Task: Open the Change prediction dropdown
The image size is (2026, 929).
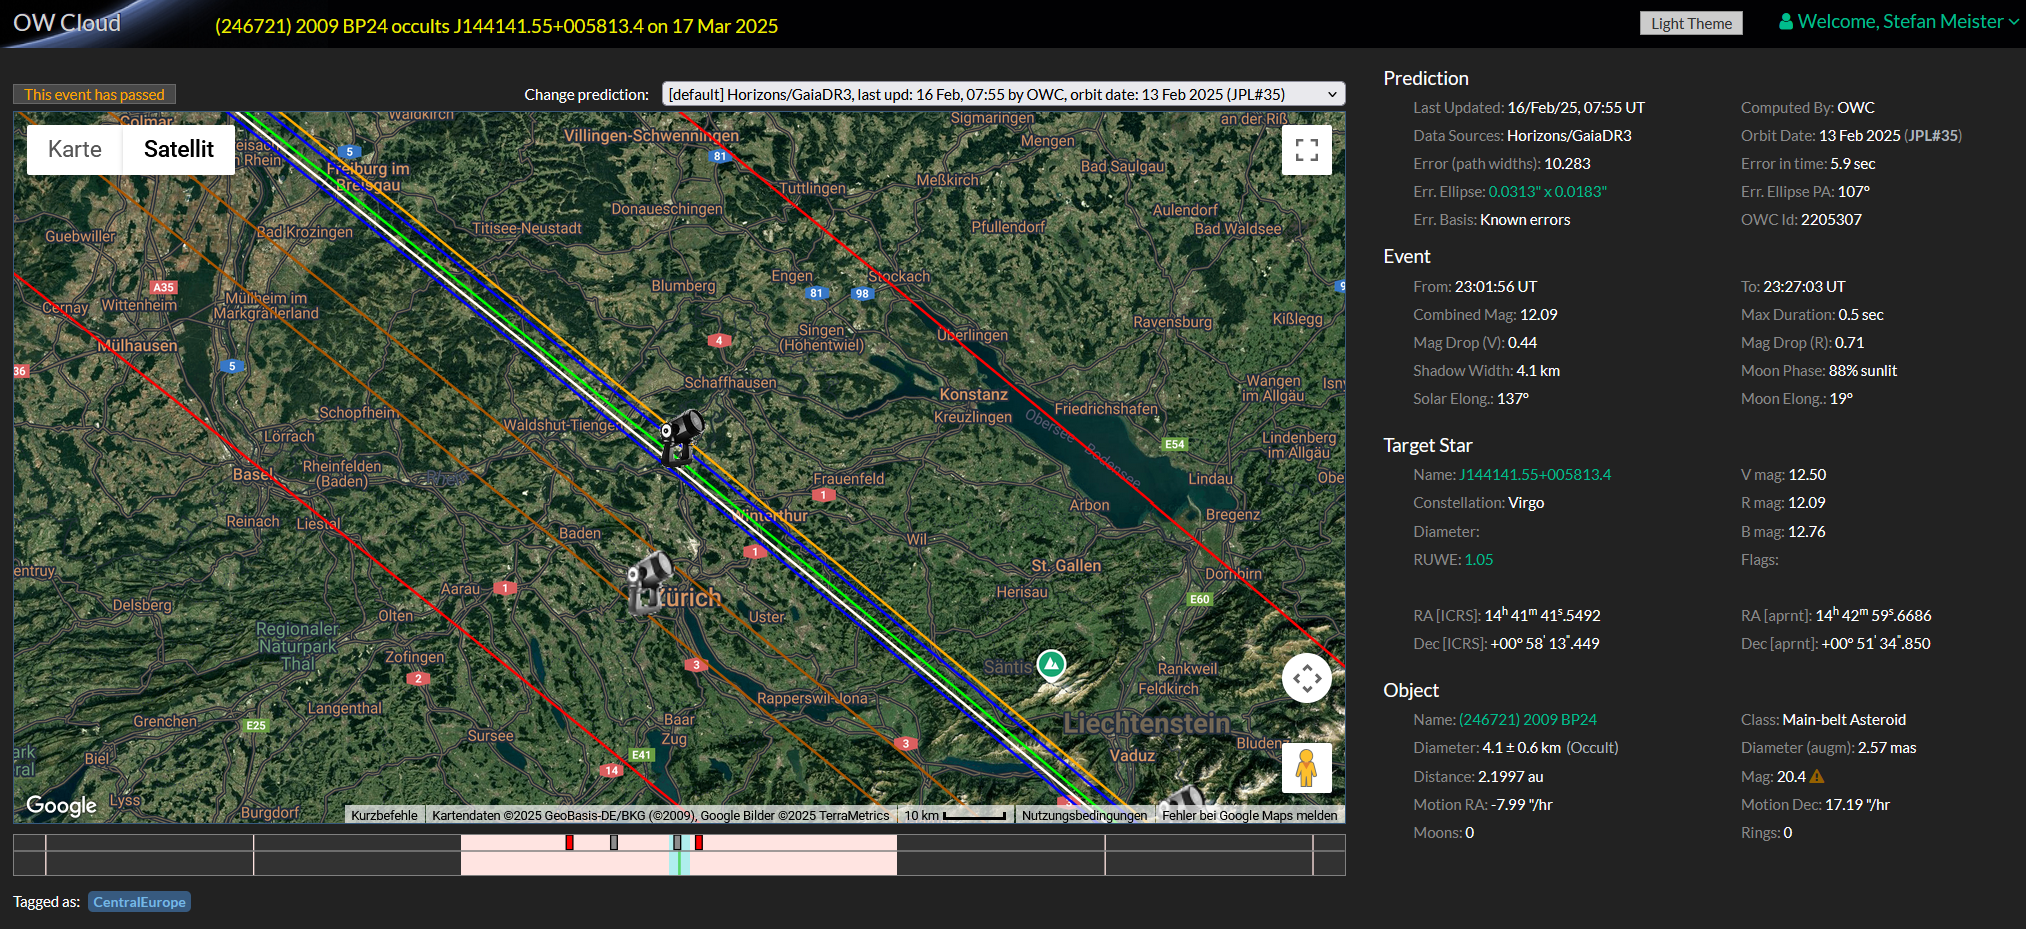Action: (1002, 94)
